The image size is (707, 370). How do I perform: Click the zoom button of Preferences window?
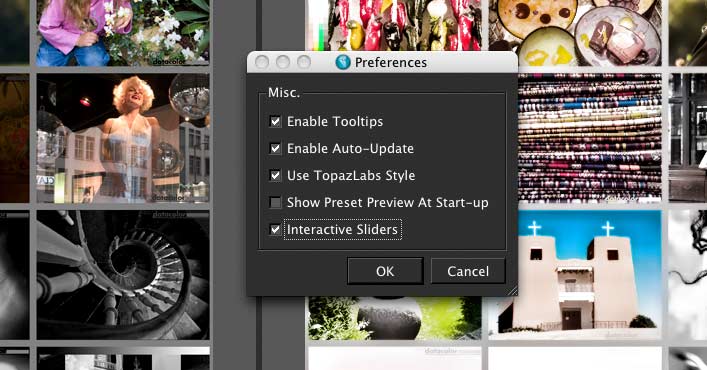pos(303,62)
